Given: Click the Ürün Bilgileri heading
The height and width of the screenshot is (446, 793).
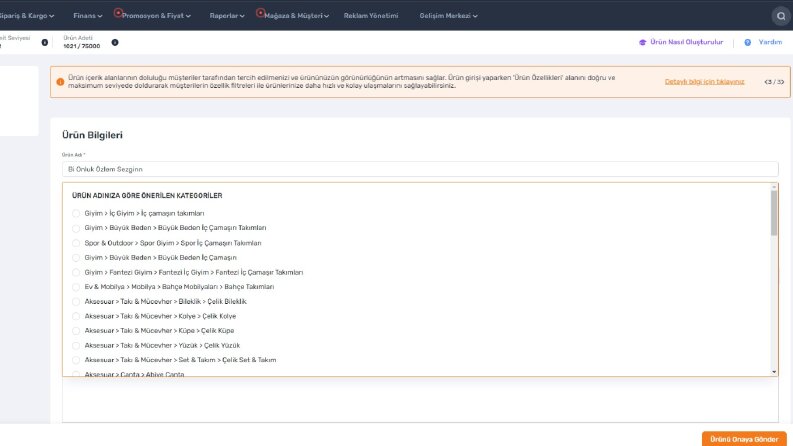Looking at the screenshot, I should pyautogui.click(x=93, y=135).
